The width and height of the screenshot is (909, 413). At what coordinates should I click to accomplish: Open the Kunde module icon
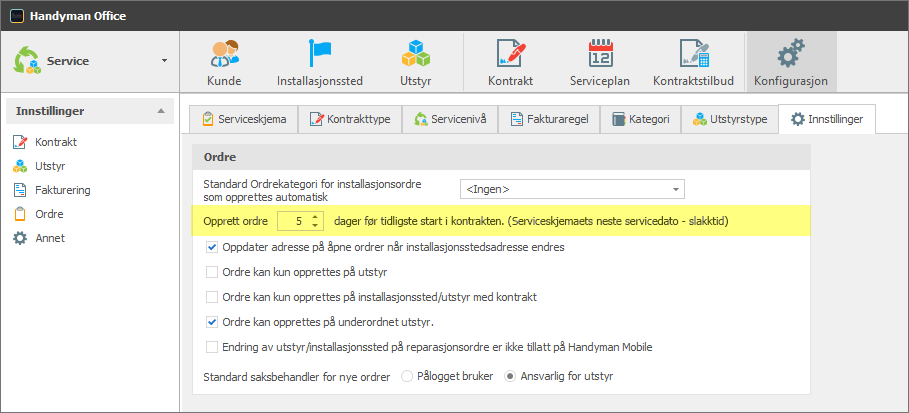click(224, 54)
